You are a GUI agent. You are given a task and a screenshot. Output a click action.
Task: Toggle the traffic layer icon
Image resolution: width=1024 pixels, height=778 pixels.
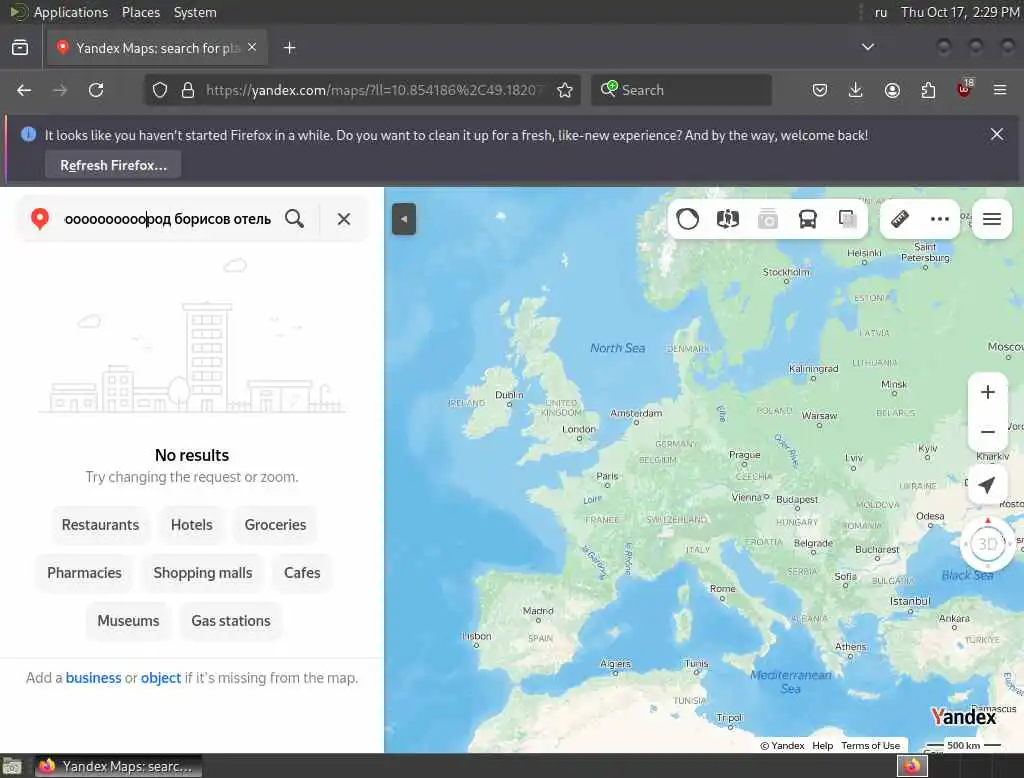pyautogui.click(x=688, y=219)
